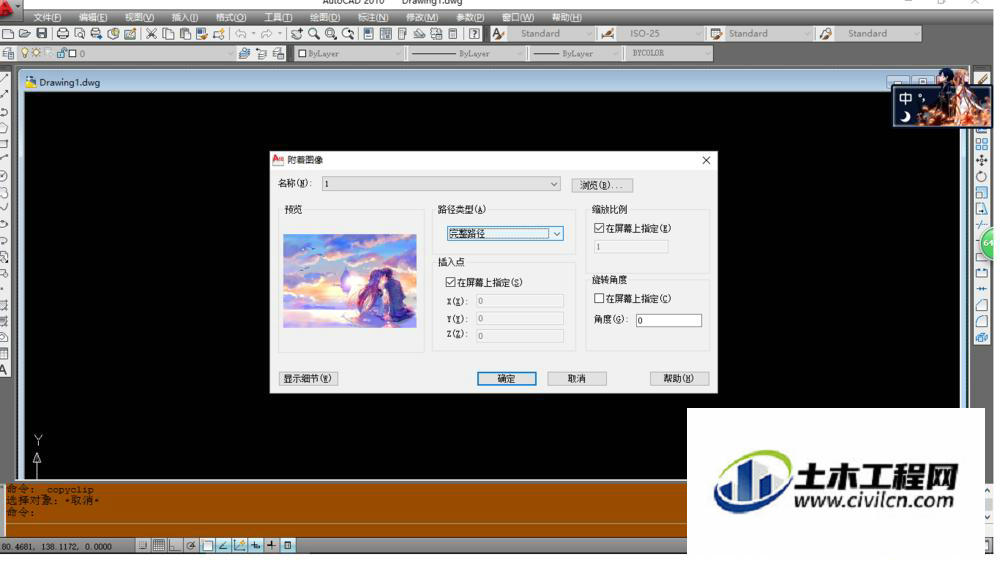
Task: Select the Pan realtime tool
Action: coord(297,33)
